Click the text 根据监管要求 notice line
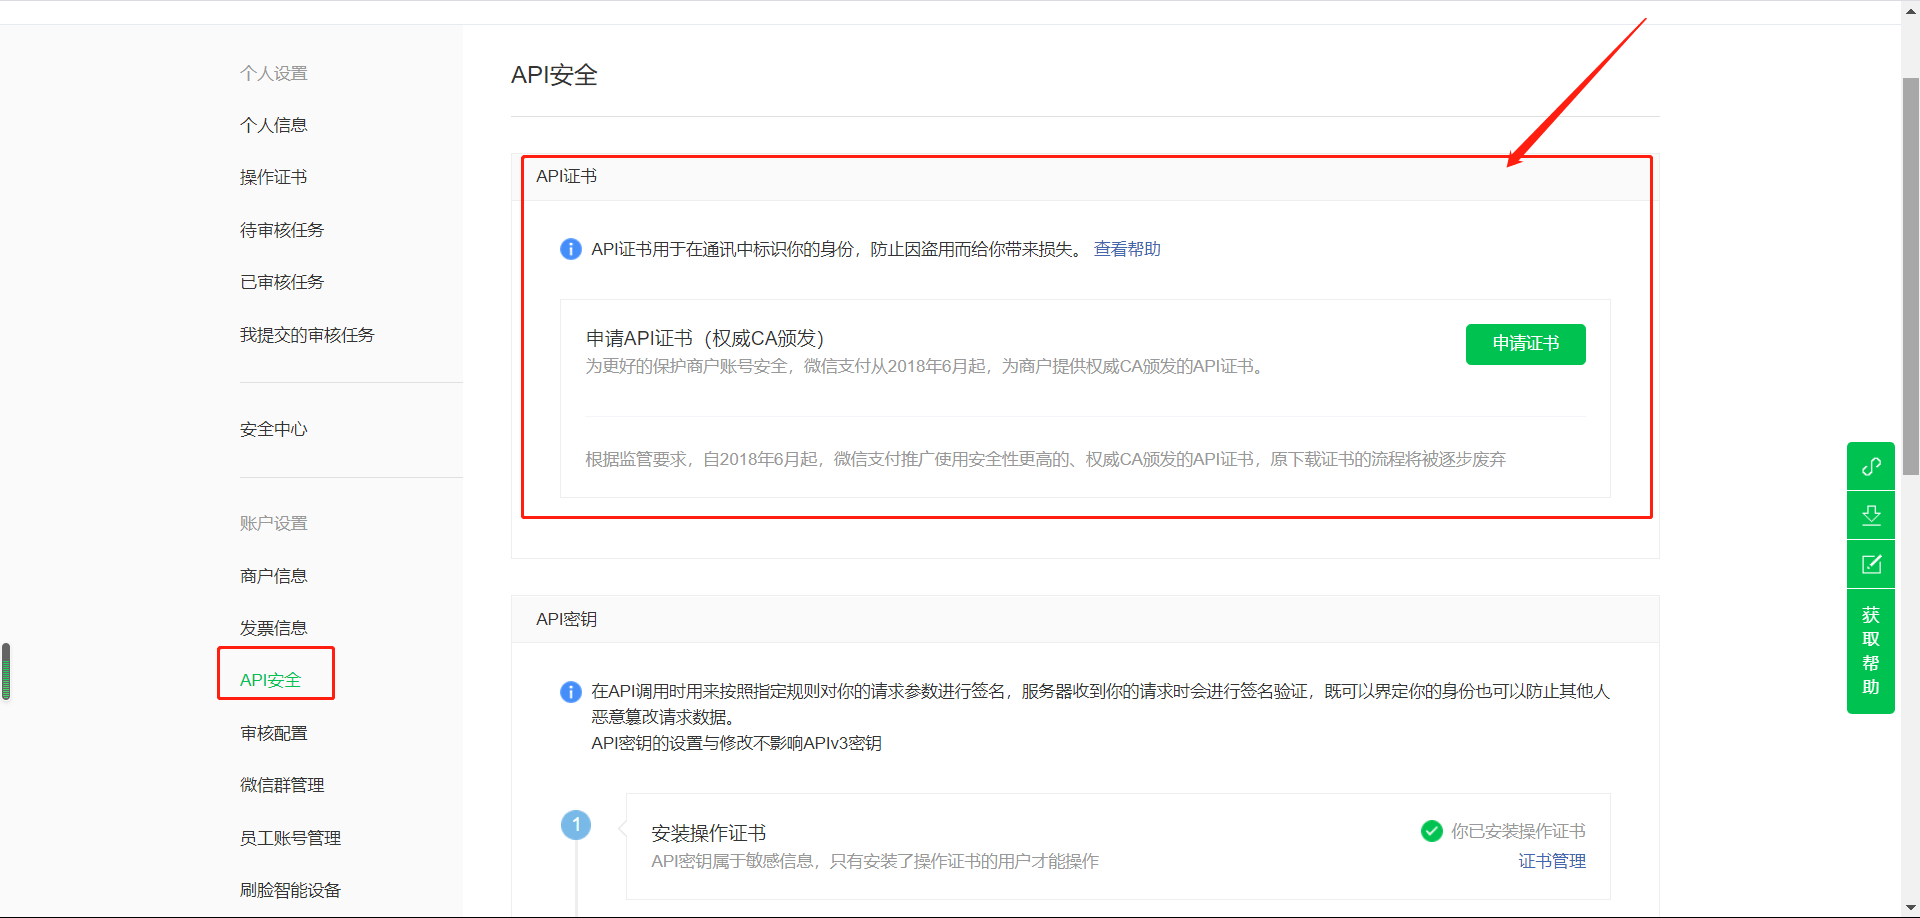This screenshot has height=918, width=1920. coord(1046,459)
